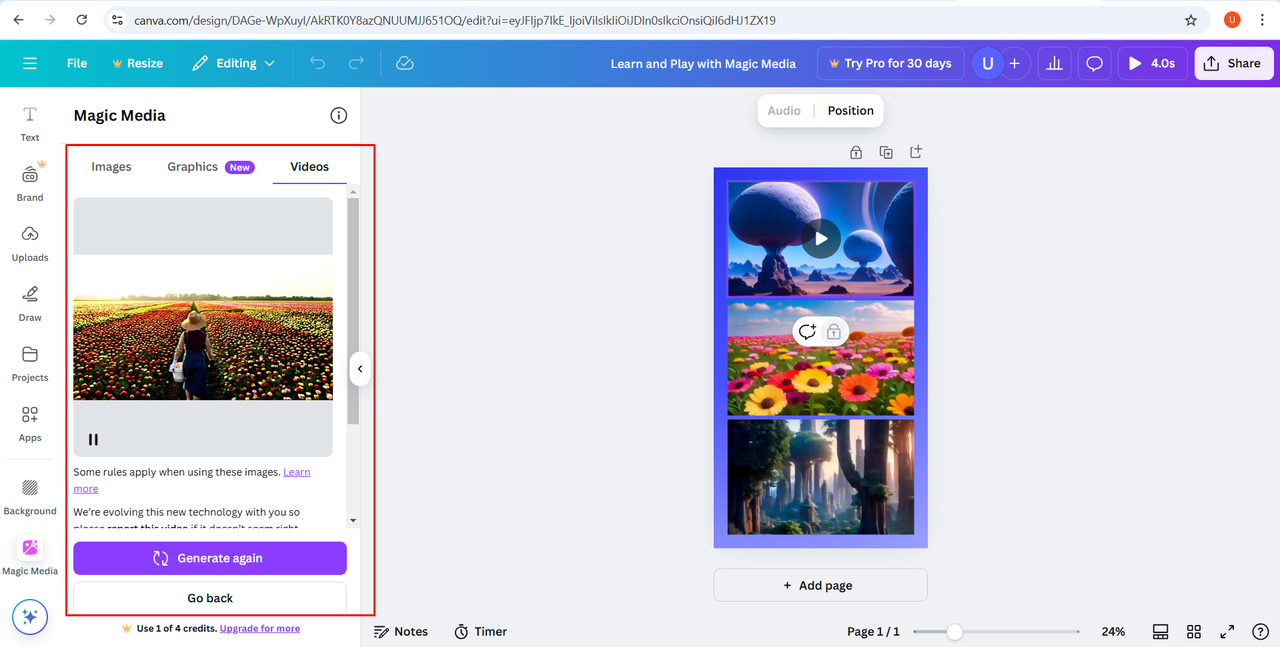Click the design title text

click(x=703, y=63)
